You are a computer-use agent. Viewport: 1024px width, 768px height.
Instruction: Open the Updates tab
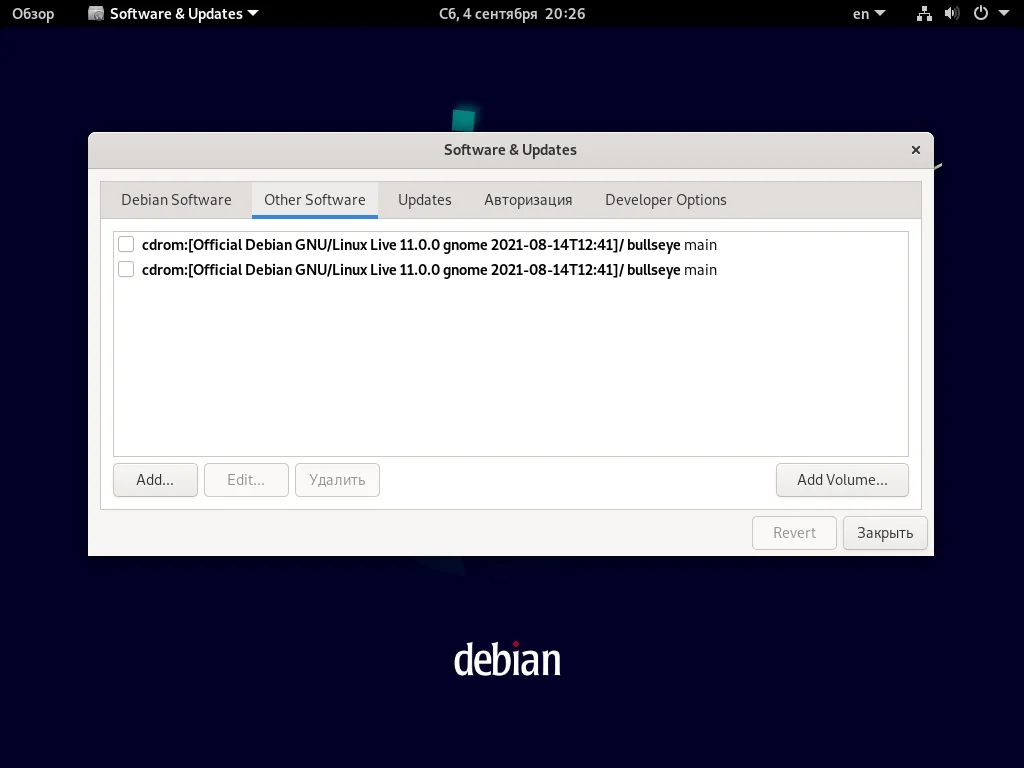click(x=424, y=199)
